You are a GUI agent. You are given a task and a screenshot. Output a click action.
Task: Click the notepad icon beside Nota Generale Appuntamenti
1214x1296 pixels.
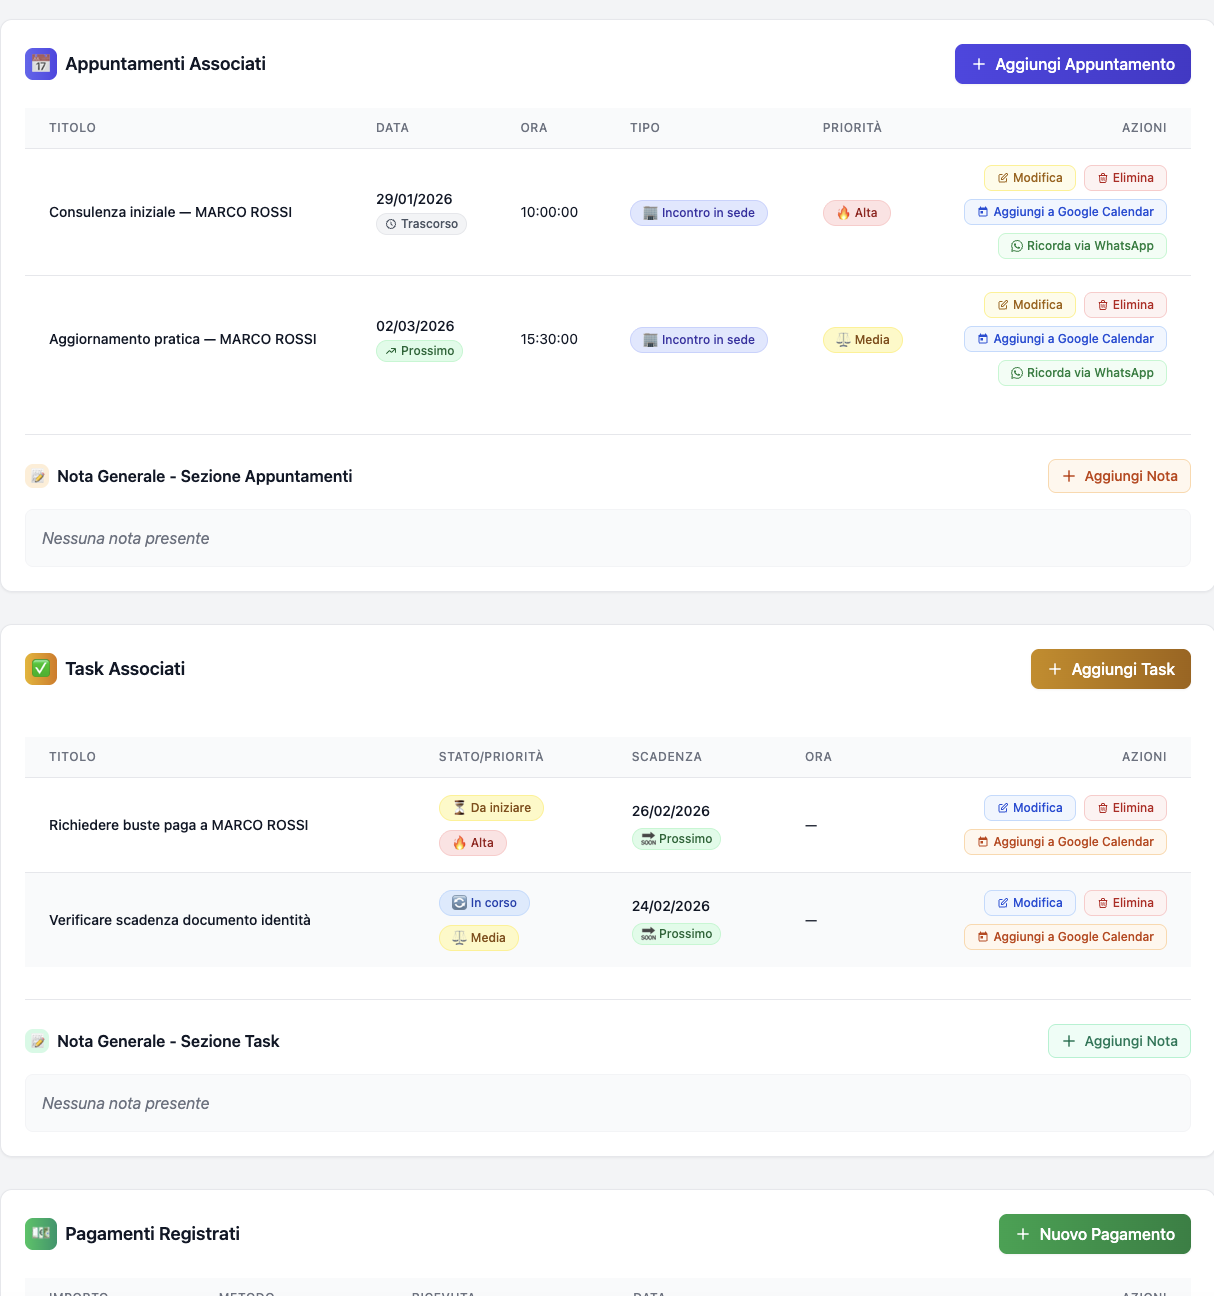pos(37,477)
